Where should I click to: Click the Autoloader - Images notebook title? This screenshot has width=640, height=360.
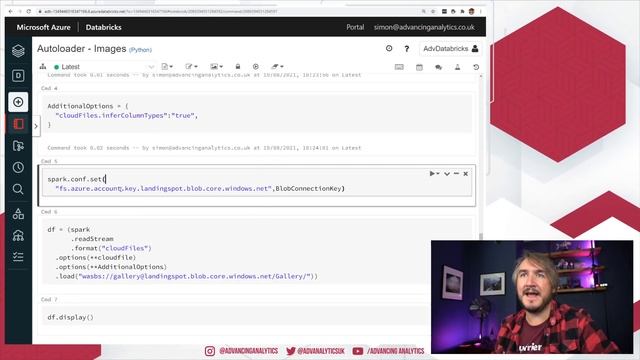(x=82, y=49)
